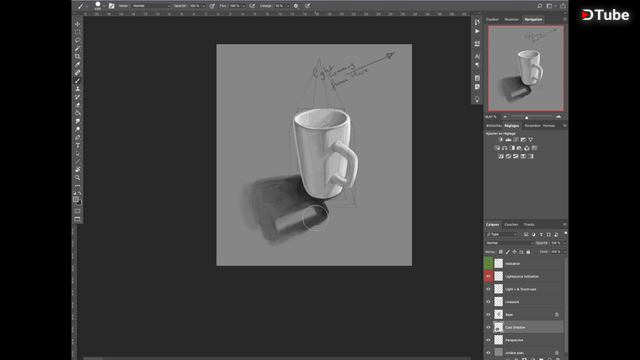Select the Pen tool
The image size is (640, 360).
(x=78, y=137)
